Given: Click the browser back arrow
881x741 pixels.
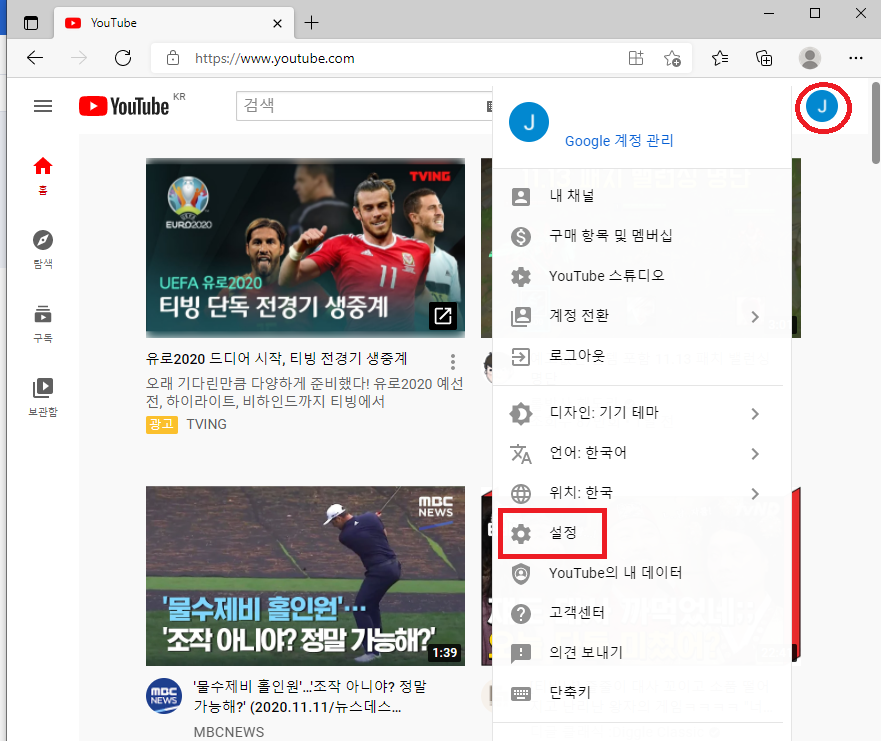Looking at the screenshot, I should (x=35, y=58).
